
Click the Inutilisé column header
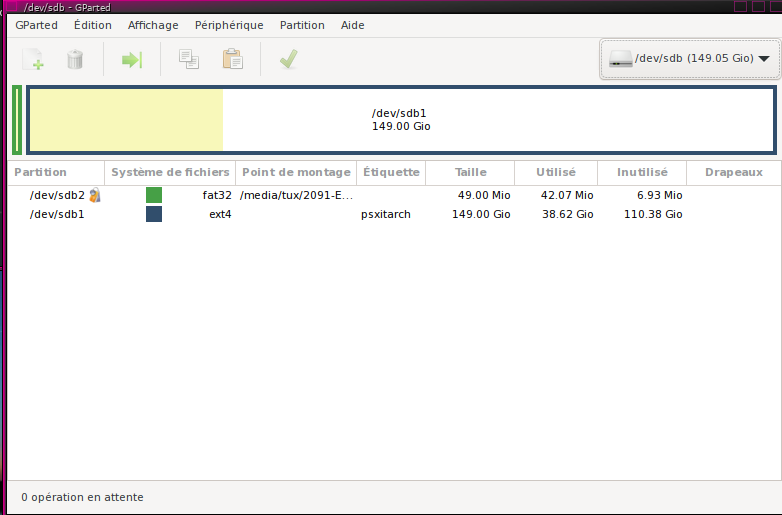tap(642, 172)
